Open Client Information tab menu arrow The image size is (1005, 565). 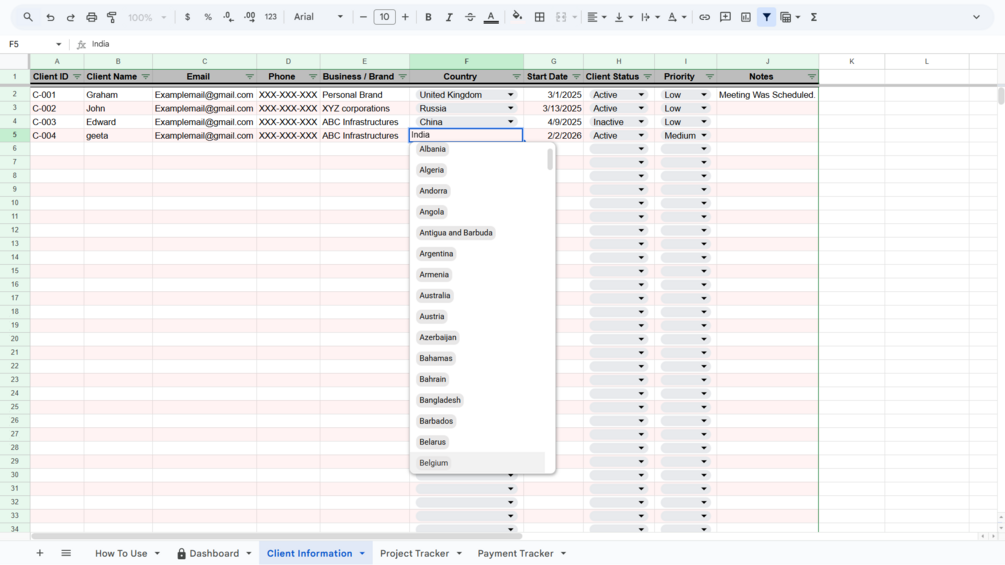tap(362, 553)
